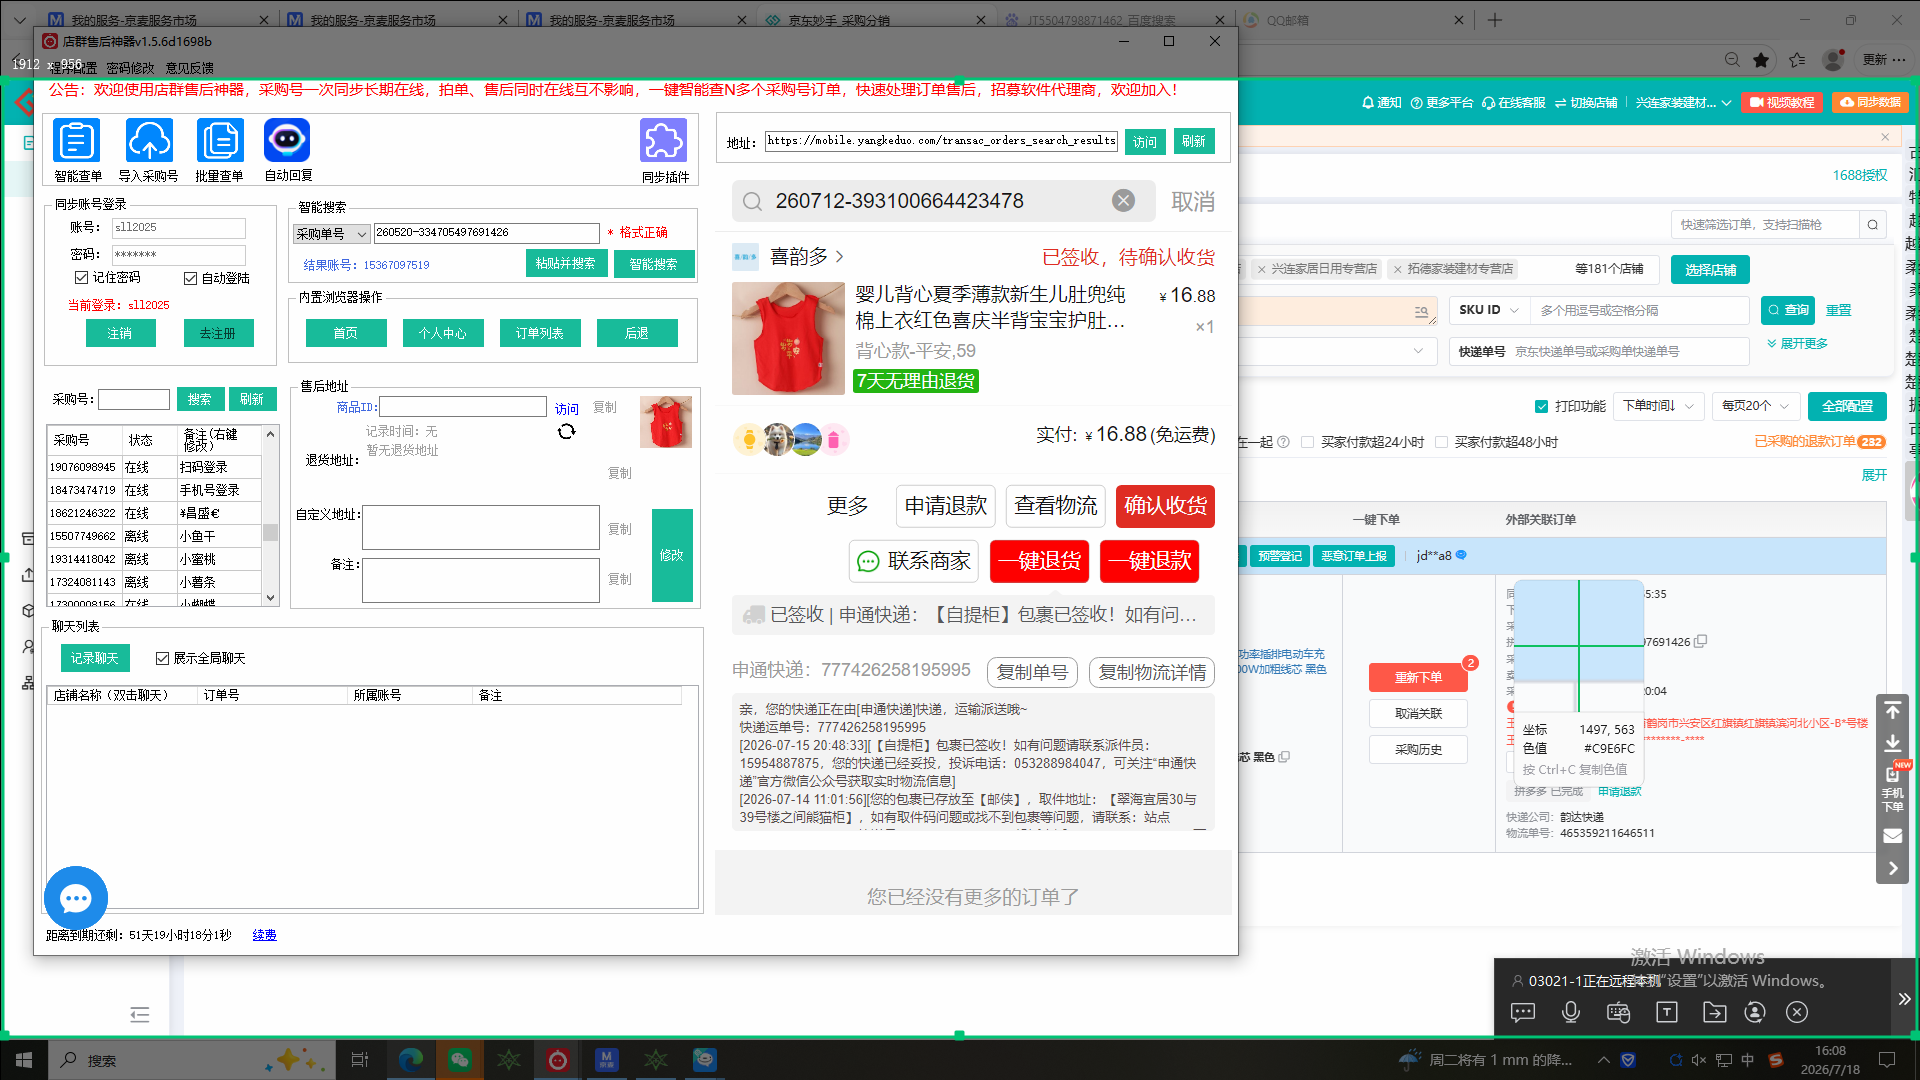Screen dimensions: 1920x1080
Task: Select the row with 采购号 19076098945
Action: click(x=155, y=467)
